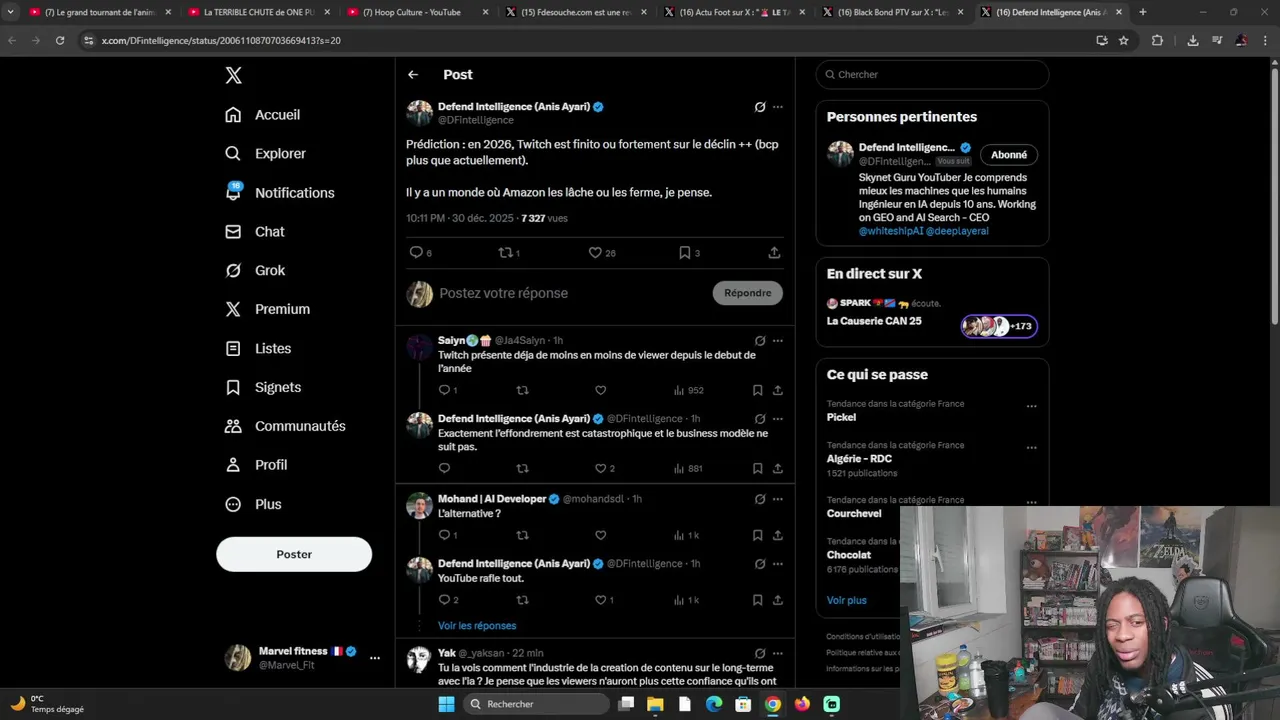Click the X logo in sidebar
This screenshot has height=720, width=1280.
(233, 75)
